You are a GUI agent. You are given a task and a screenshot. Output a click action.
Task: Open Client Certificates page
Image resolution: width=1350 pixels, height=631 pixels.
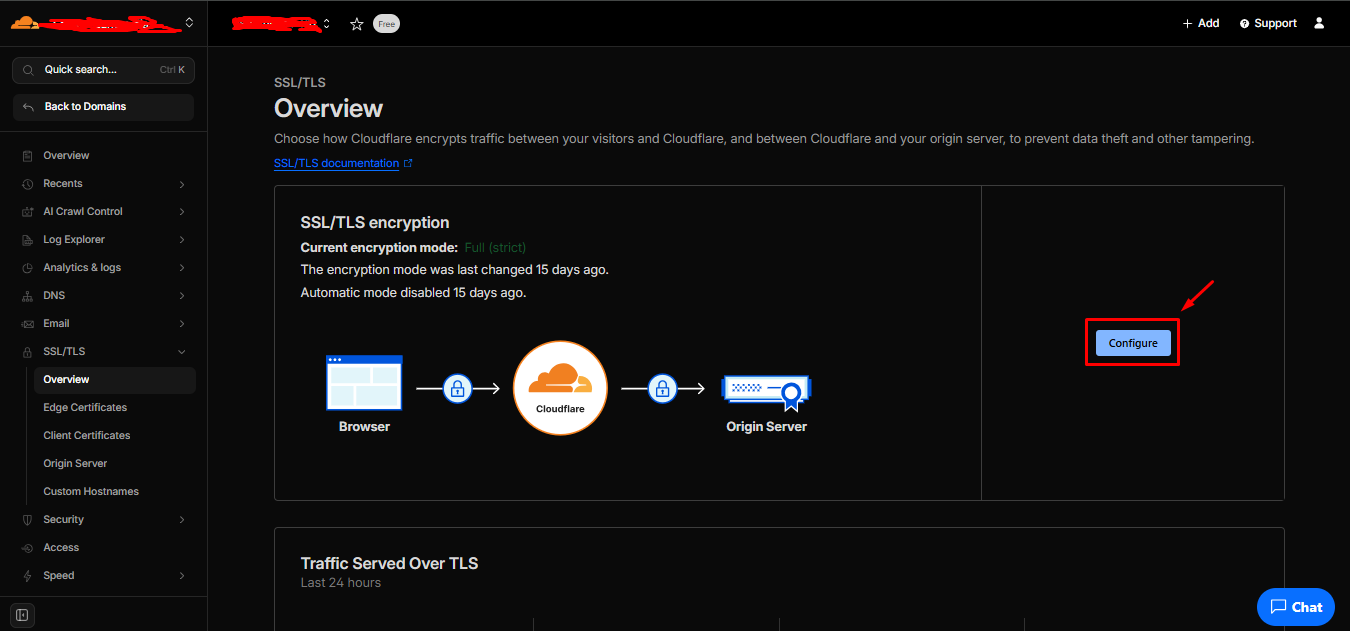87,436
